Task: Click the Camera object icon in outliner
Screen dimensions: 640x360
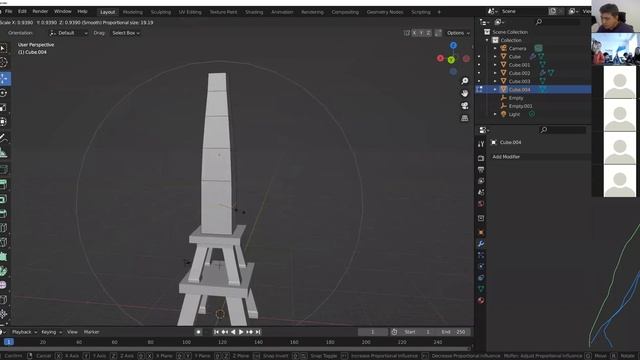Action: (x=504, y=48)
